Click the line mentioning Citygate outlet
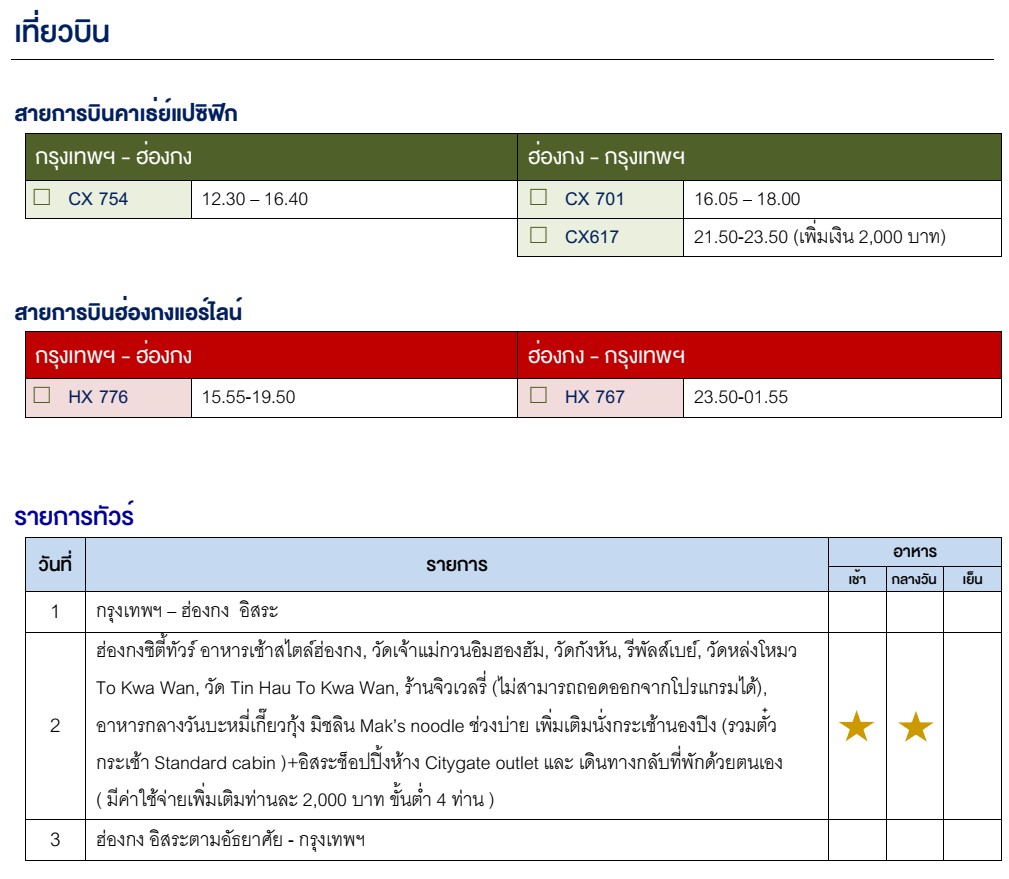This screenshot has height=879, width=1009. (x=440, y=763)
